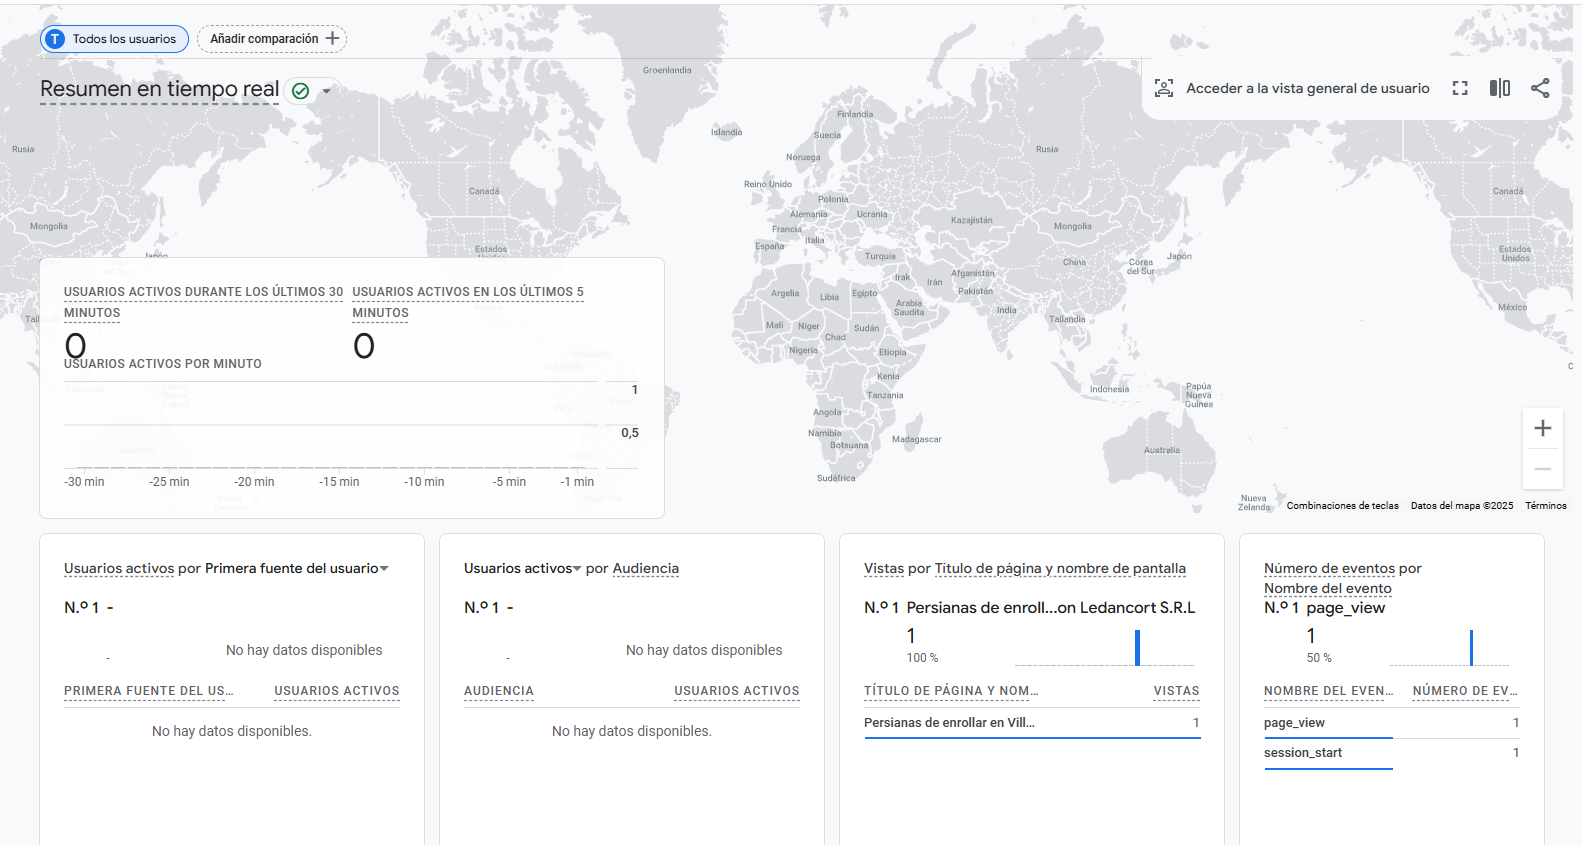Click the user snapshot overview icon

tap(1164, 88)
